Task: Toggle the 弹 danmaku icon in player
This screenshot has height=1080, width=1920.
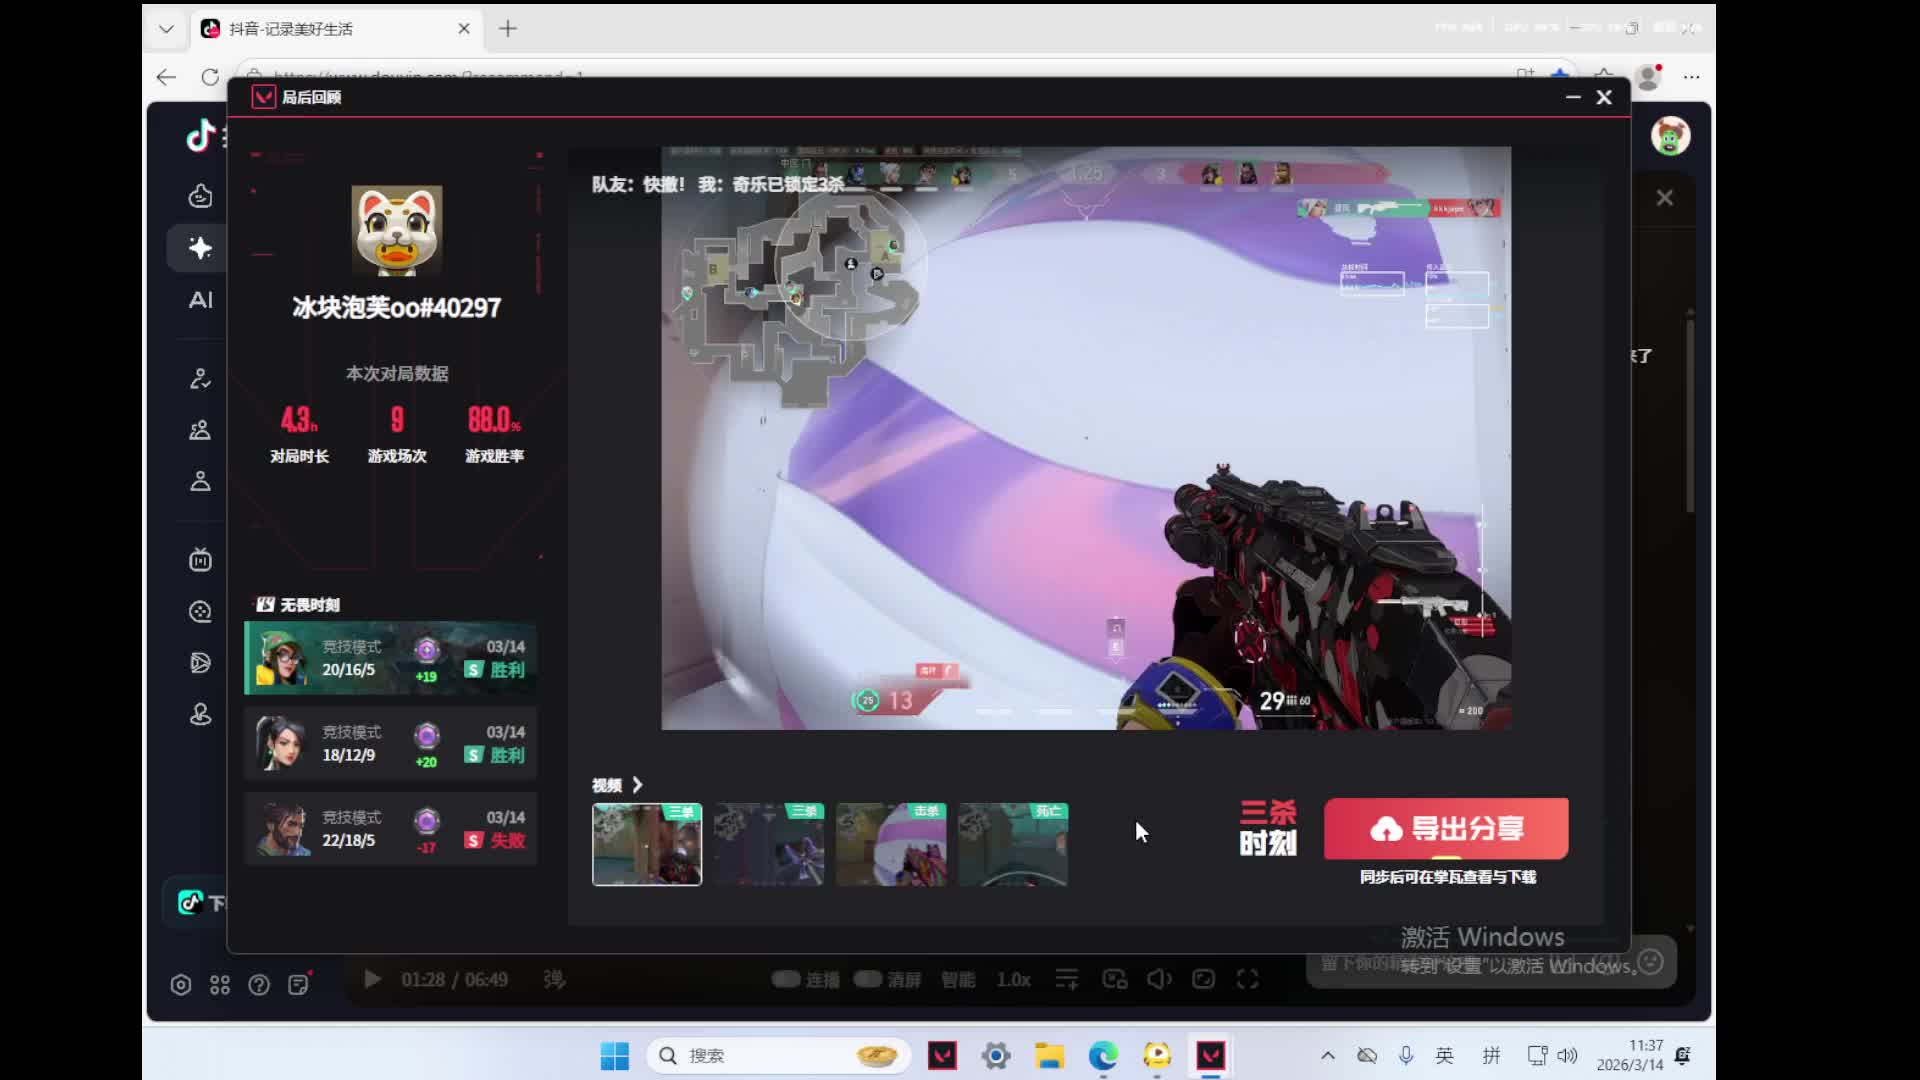Action: point(554,979)
